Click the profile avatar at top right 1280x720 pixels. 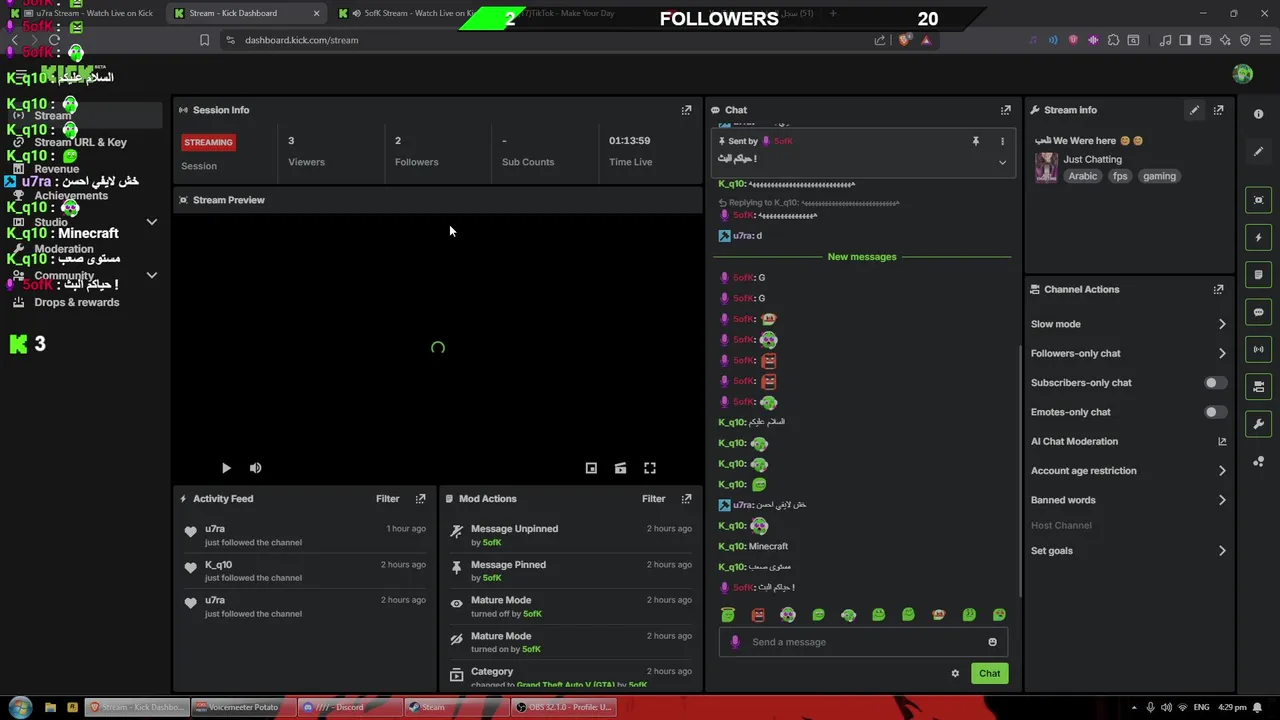tap(1243, 74)
